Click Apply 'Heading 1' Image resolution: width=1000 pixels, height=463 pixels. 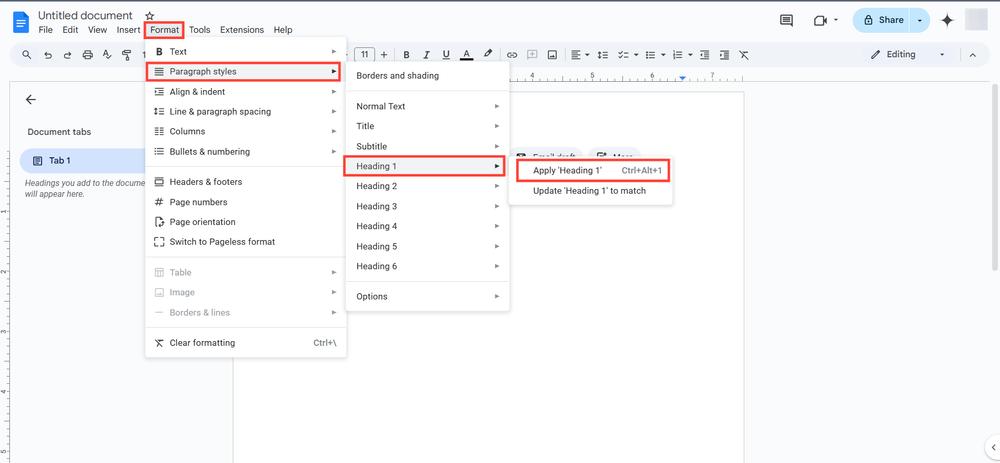click(593, 171)
